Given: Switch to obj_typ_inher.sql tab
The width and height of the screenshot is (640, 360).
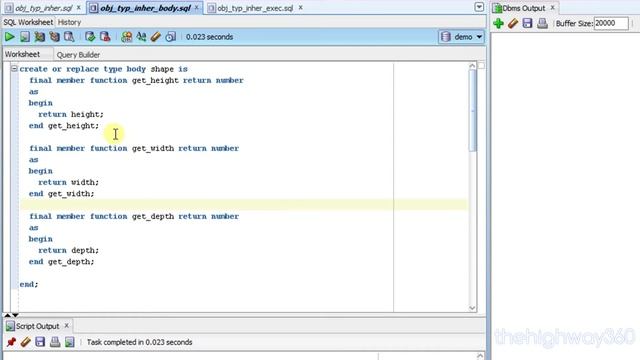Looking at the screenshot, I should (x=43, y=8).
